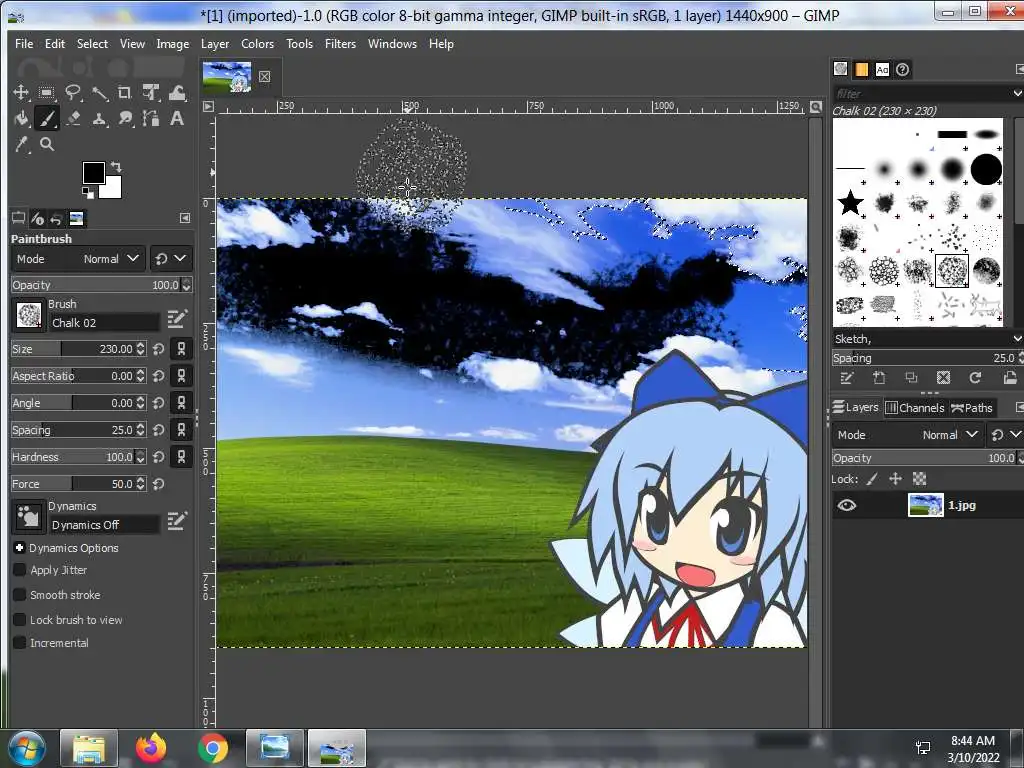Open paint mode group switch dropdown

coord(170,259)
